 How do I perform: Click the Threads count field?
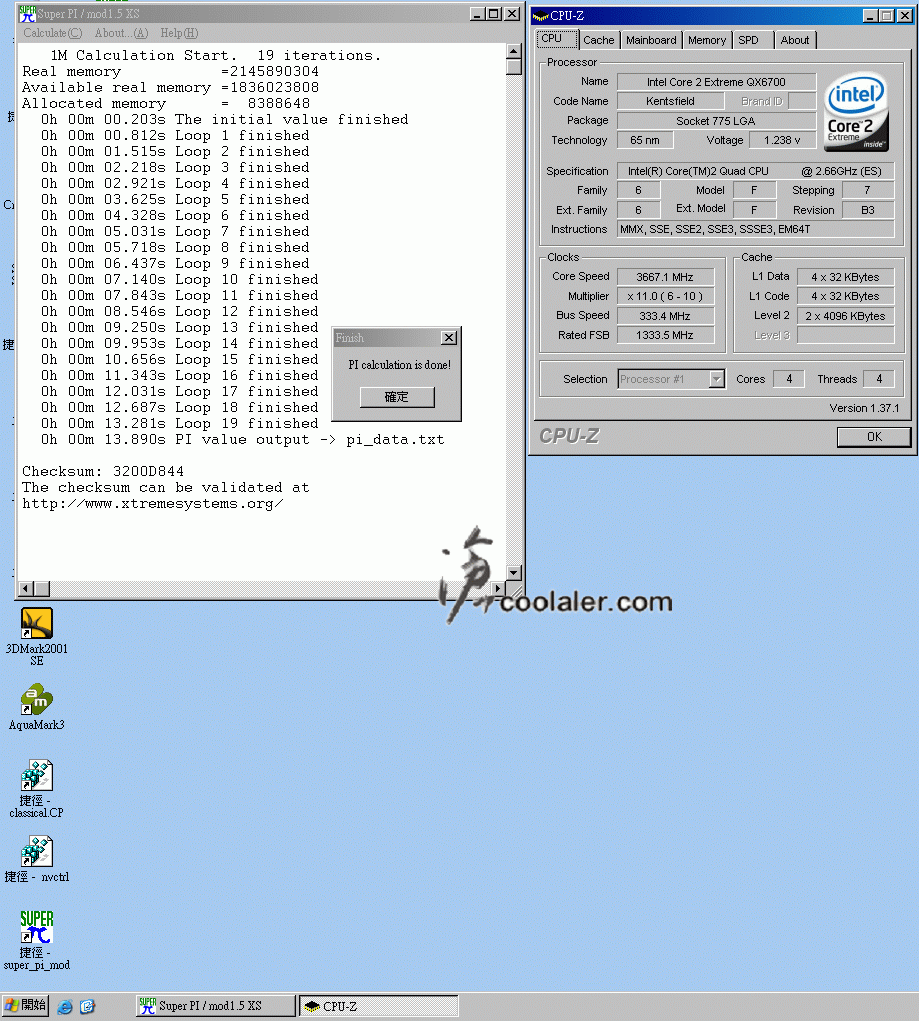click(879, 379)
